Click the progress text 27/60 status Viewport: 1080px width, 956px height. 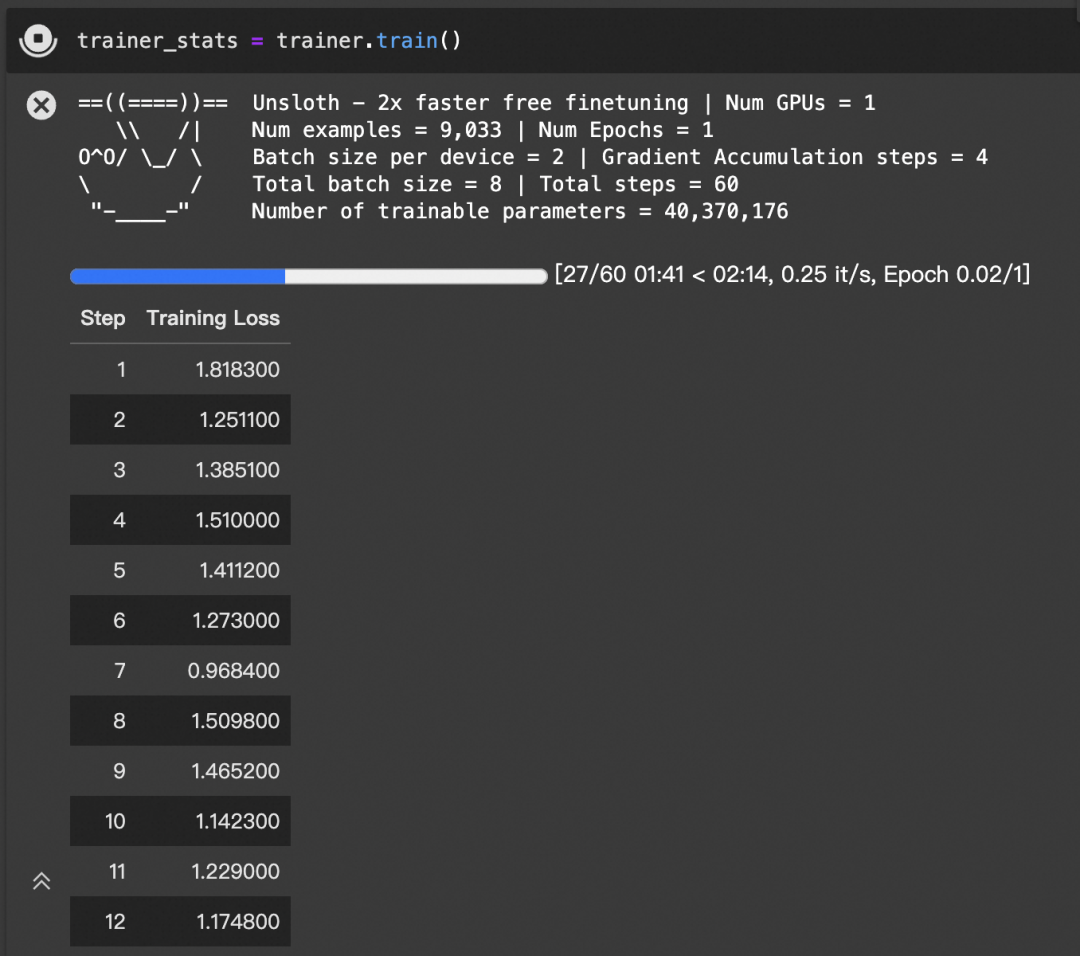[792, 274]
